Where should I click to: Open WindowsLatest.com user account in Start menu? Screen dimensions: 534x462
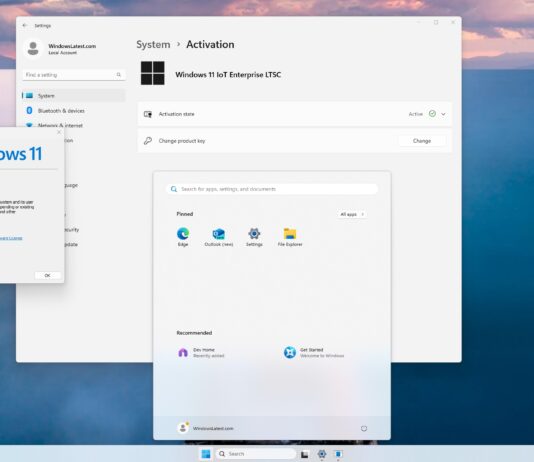click(x=206, y=428)
